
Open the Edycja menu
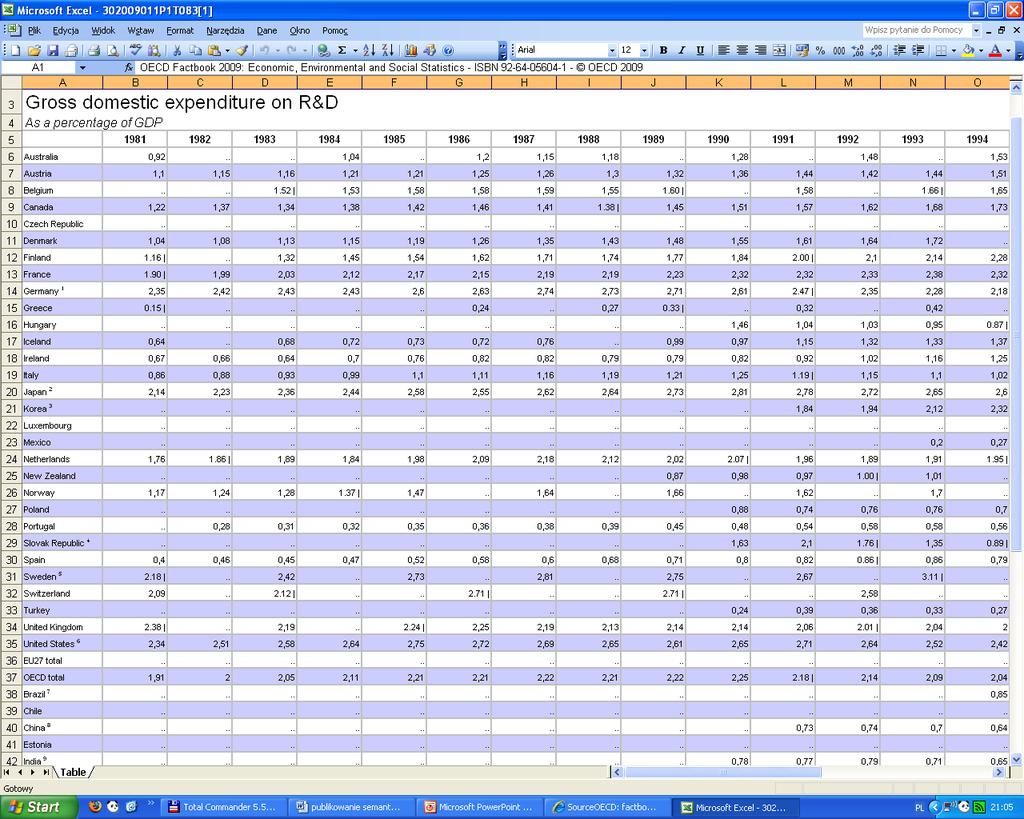coord(66,30)
